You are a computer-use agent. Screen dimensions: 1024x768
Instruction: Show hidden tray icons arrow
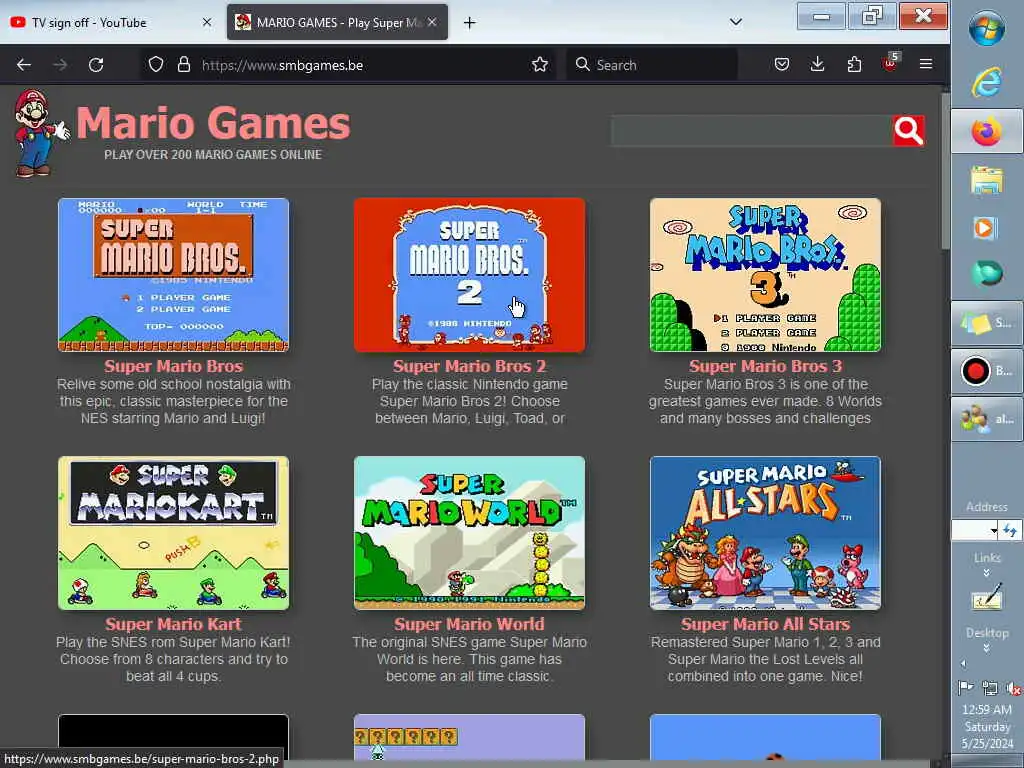963,664
